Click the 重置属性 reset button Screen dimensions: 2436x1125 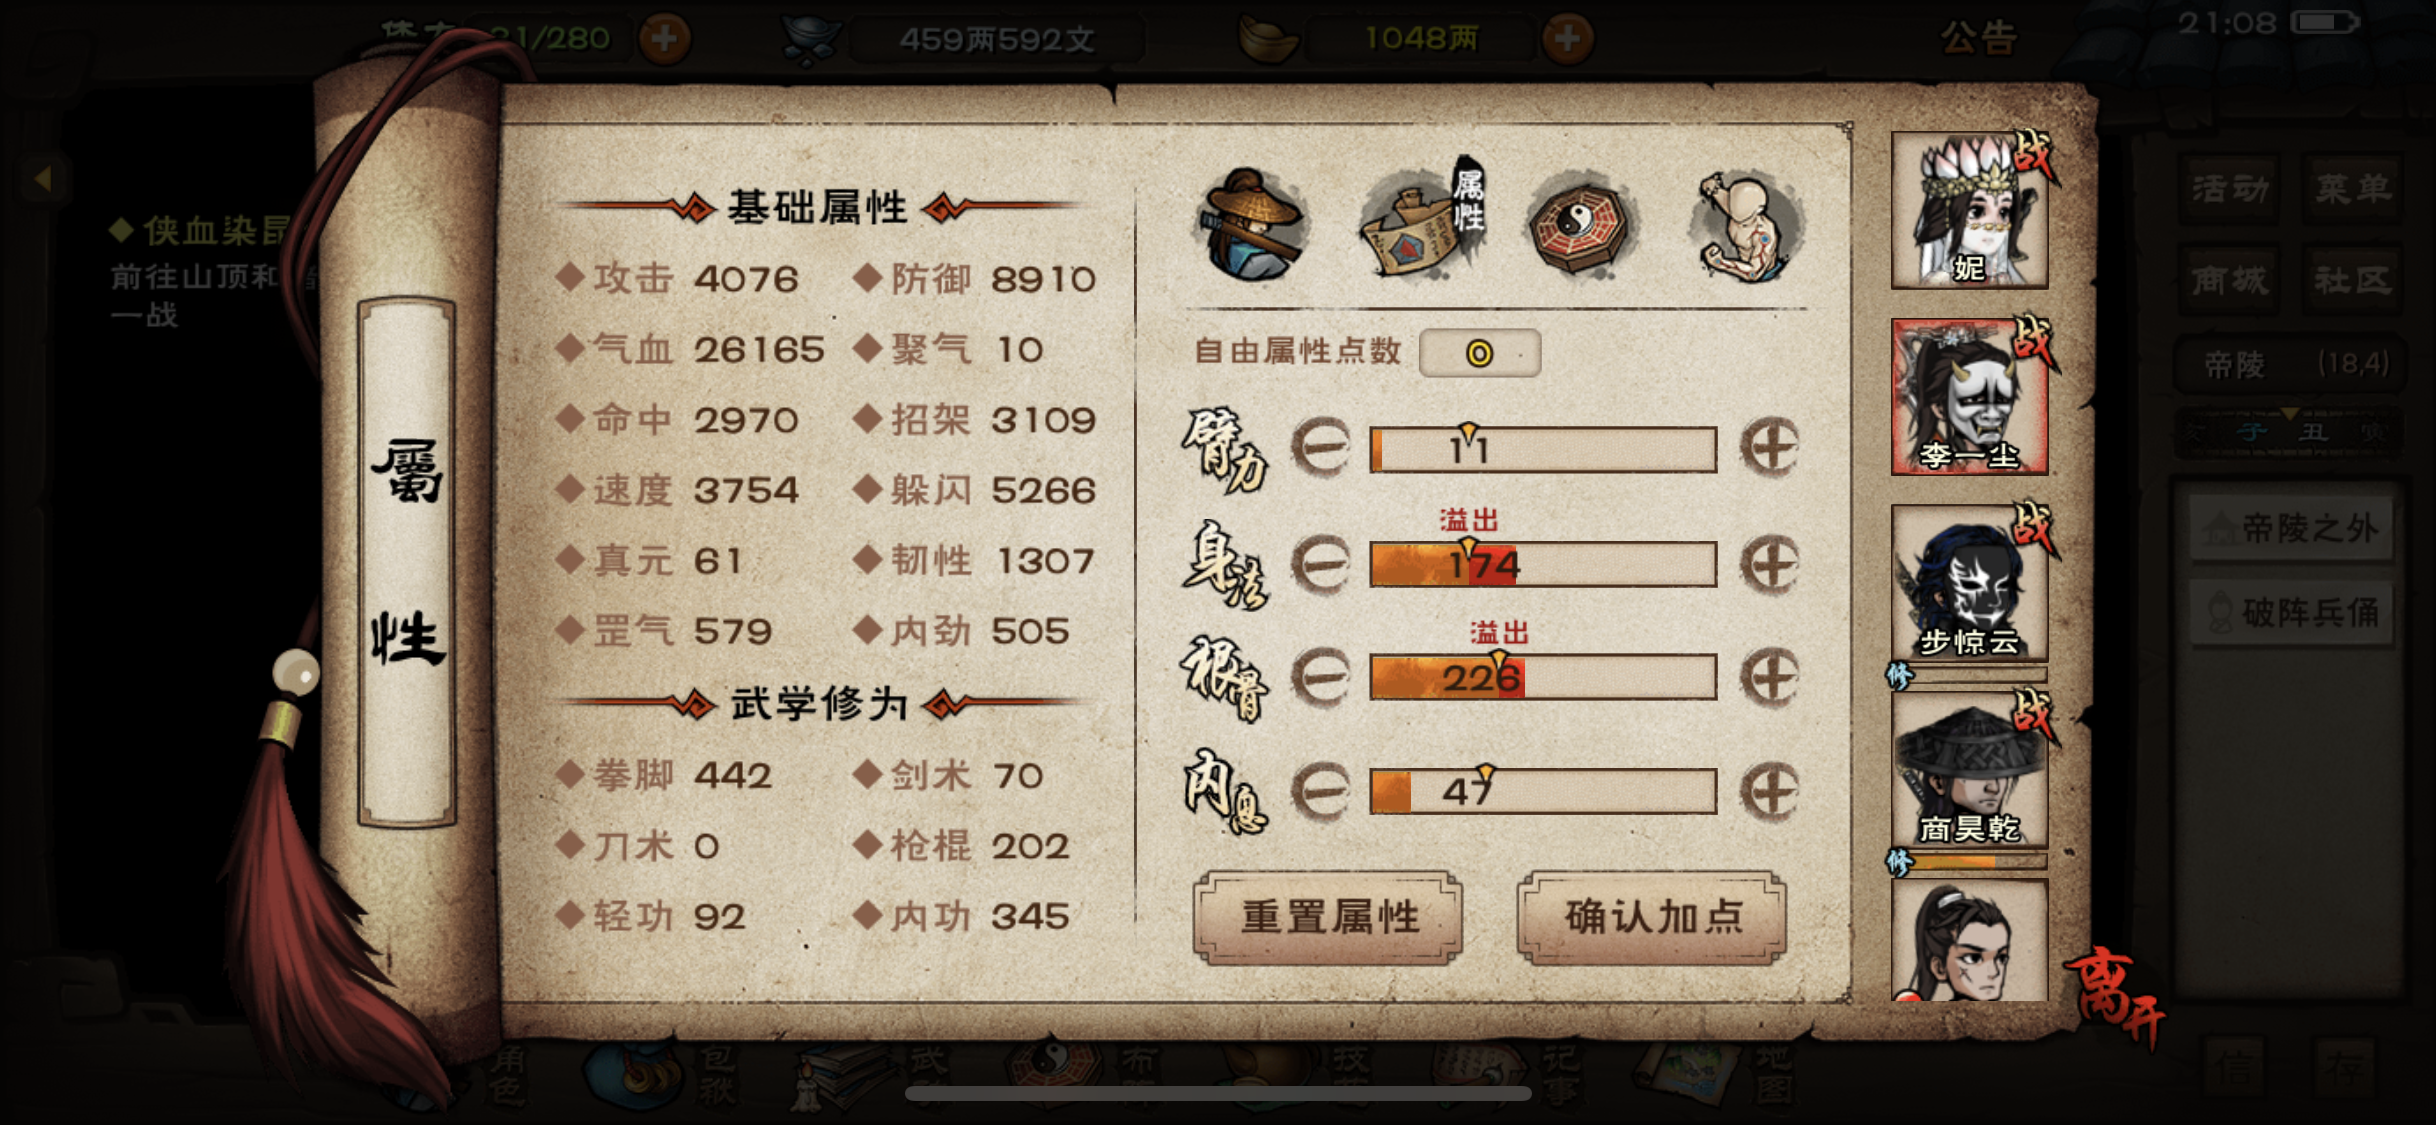1328,917
